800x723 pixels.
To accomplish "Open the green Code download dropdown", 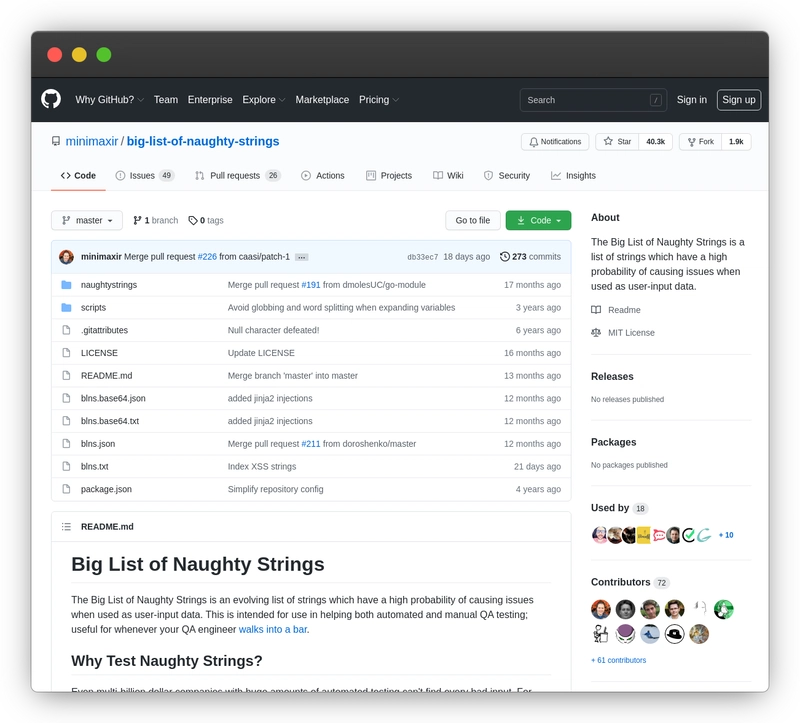I will (538, 220).
